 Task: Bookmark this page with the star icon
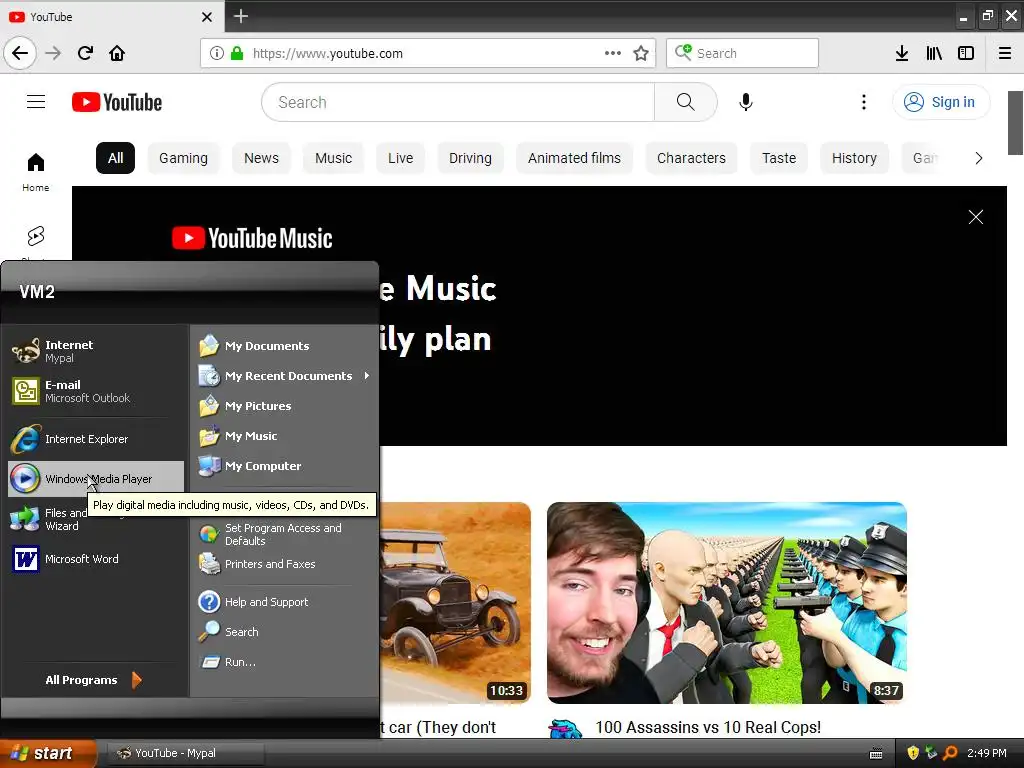point(641,53)
